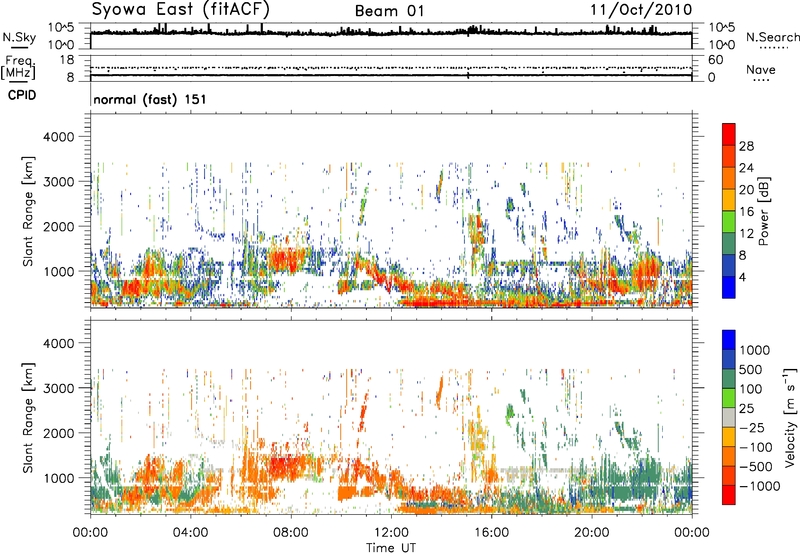The height and width of the screenshot is (554, 800).
Task: Click the "-500" velocity color bar value
Action: pyautogui.click(x=756, y=467)
